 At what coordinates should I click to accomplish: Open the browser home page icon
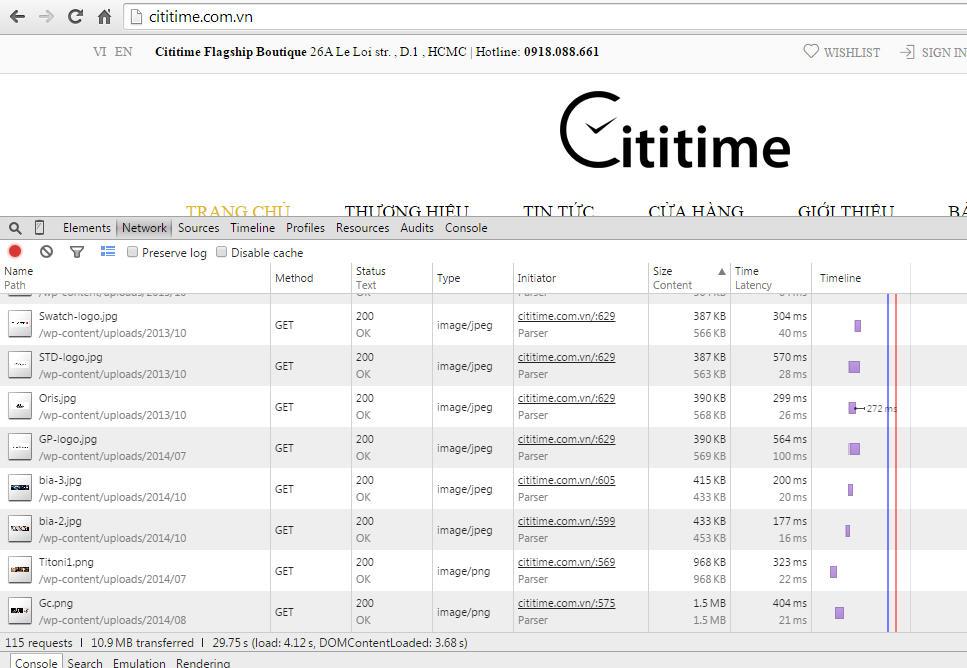click(x=105, y=17)
